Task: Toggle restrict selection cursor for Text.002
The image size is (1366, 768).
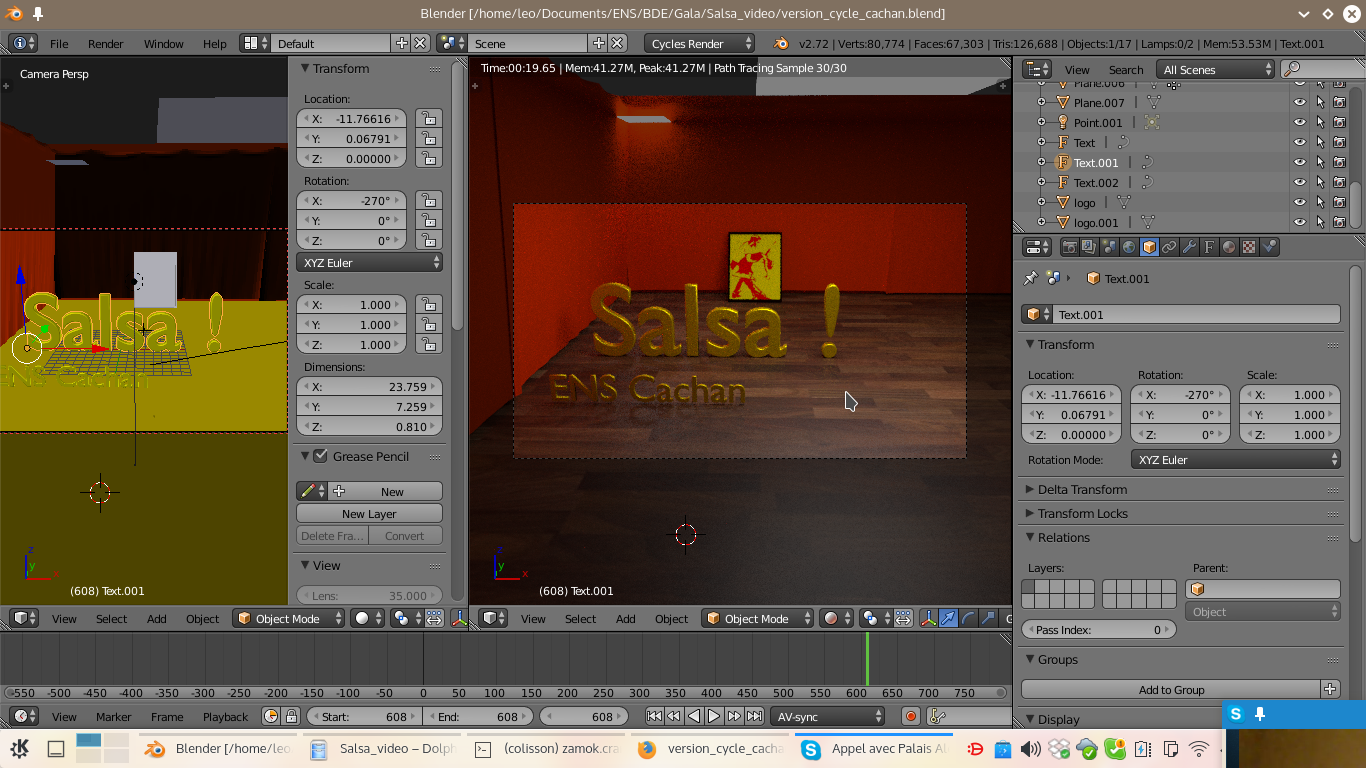Action: [1319, 182]
